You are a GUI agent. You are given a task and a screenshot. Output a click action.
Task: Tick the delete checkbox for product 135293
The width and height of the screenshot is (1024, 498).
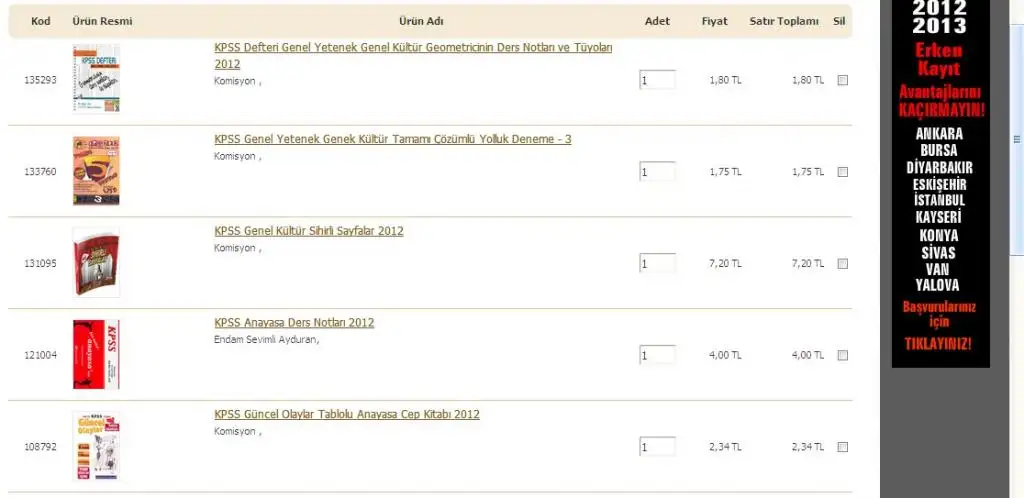[842, 80]
